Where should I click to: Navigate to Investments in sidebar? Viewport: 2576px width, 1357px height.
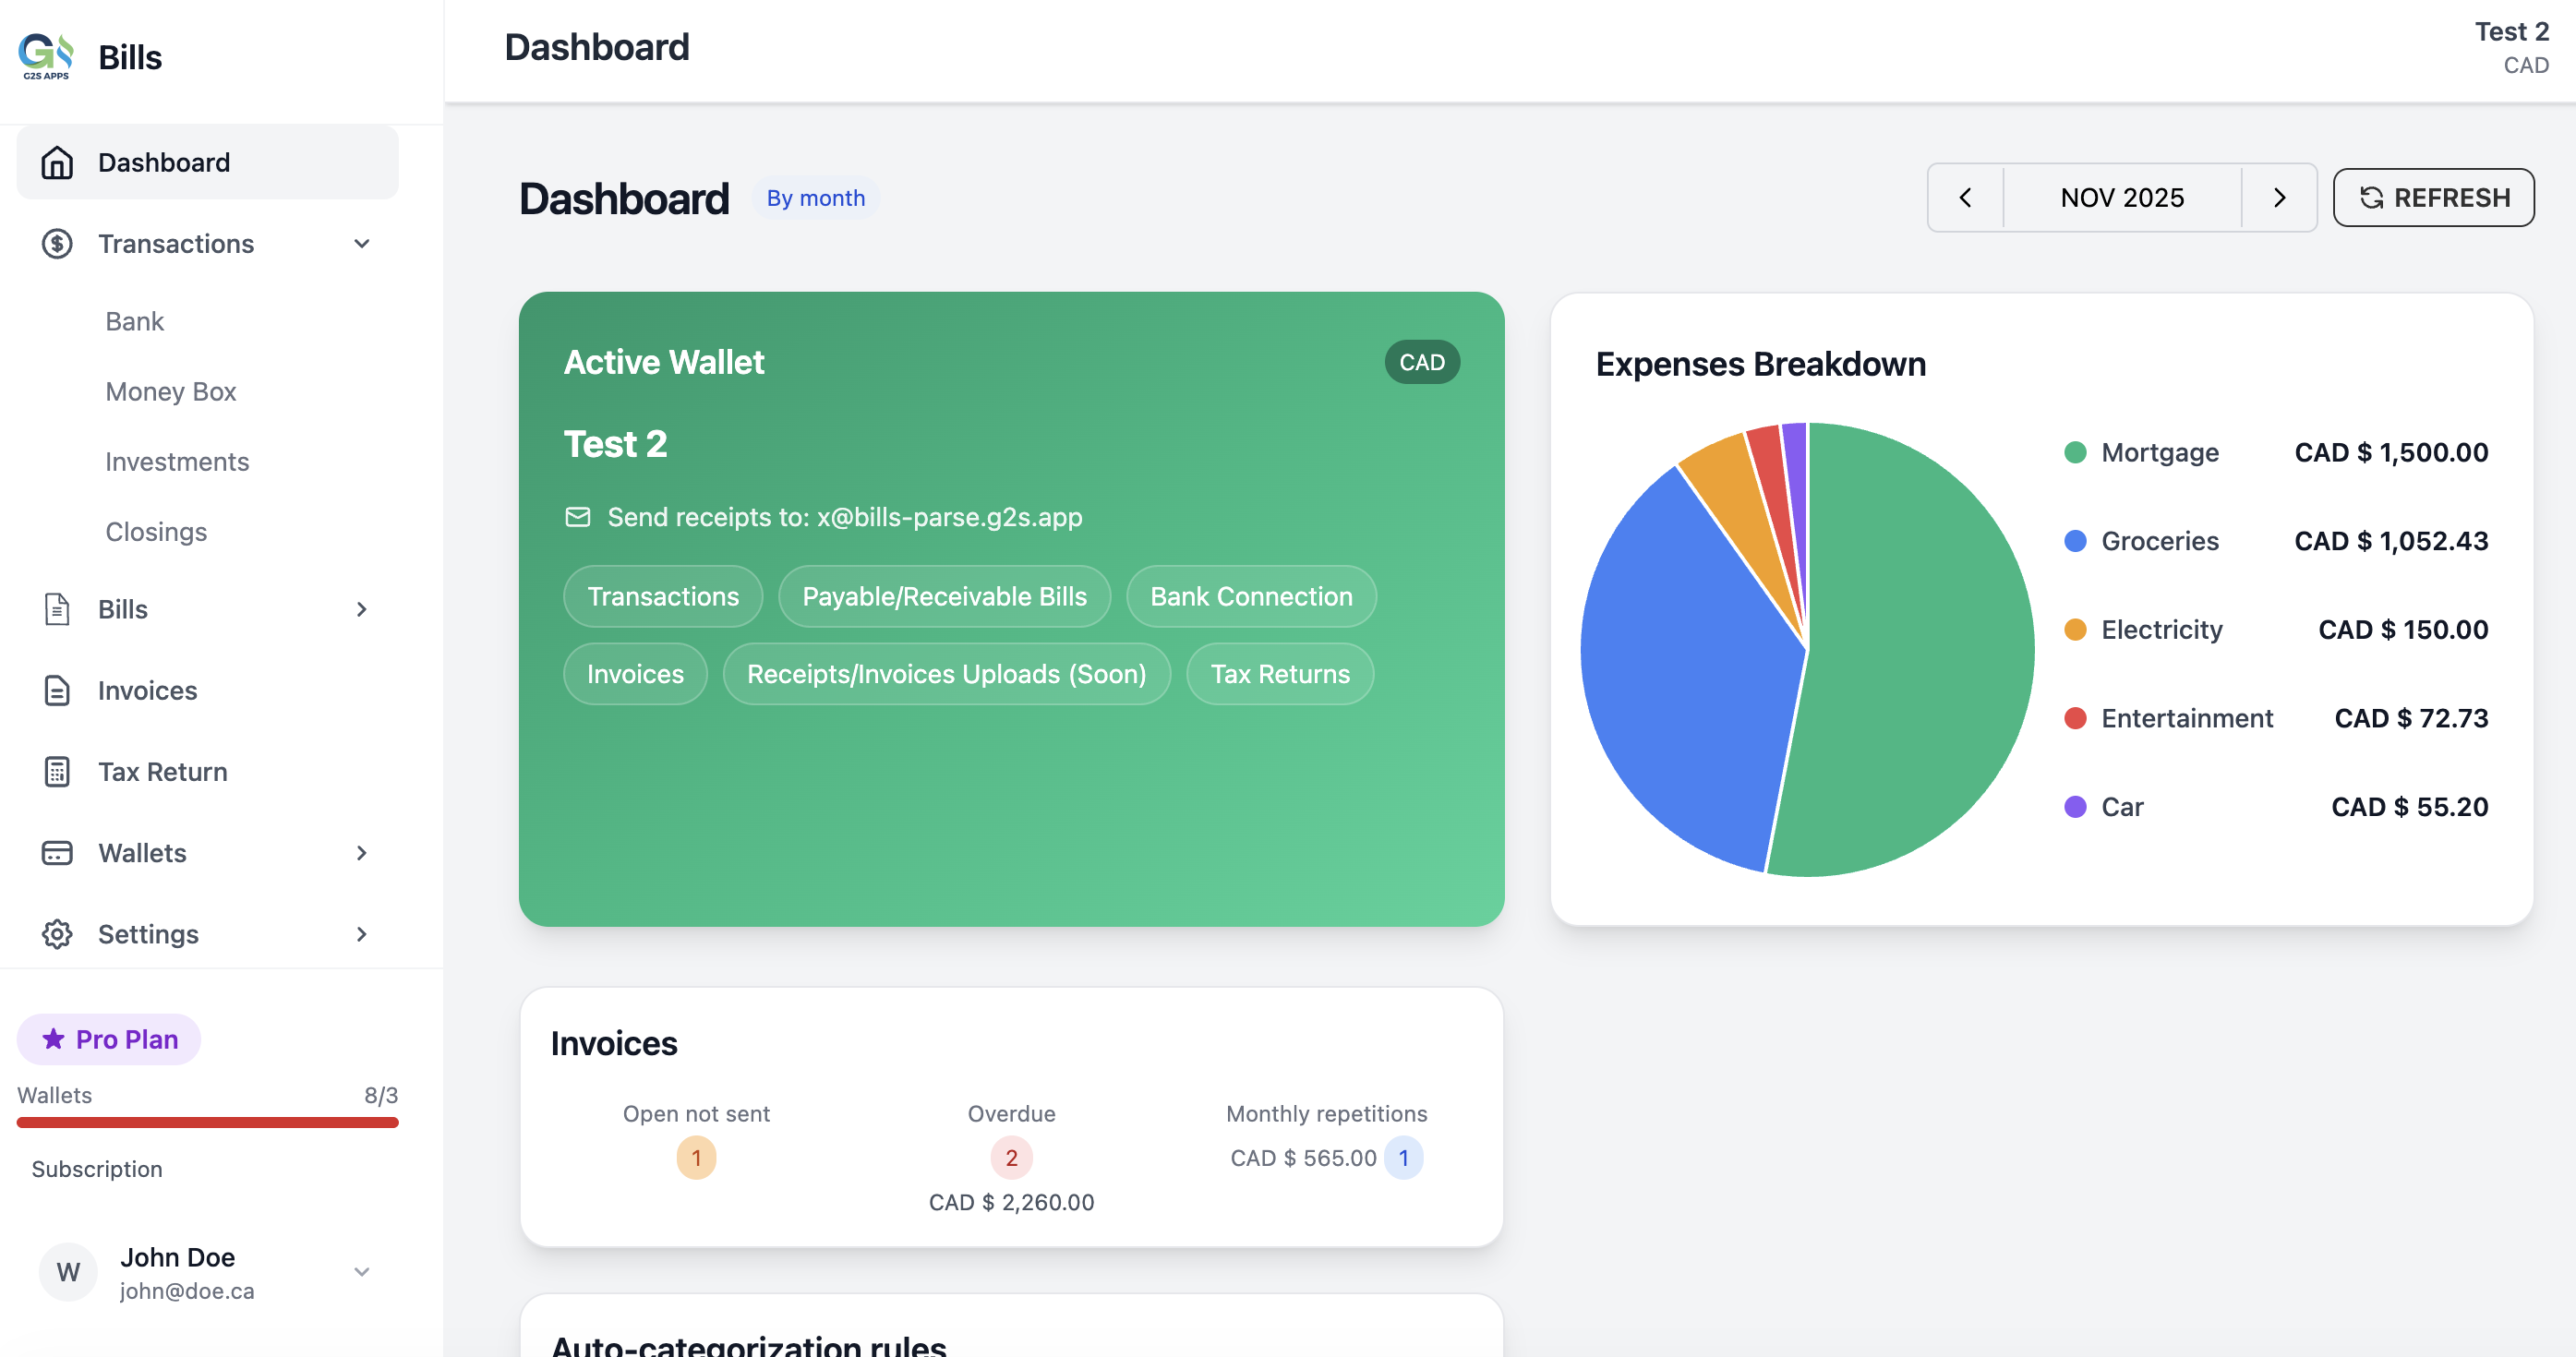pyautogui.click(x=177, y=461)
